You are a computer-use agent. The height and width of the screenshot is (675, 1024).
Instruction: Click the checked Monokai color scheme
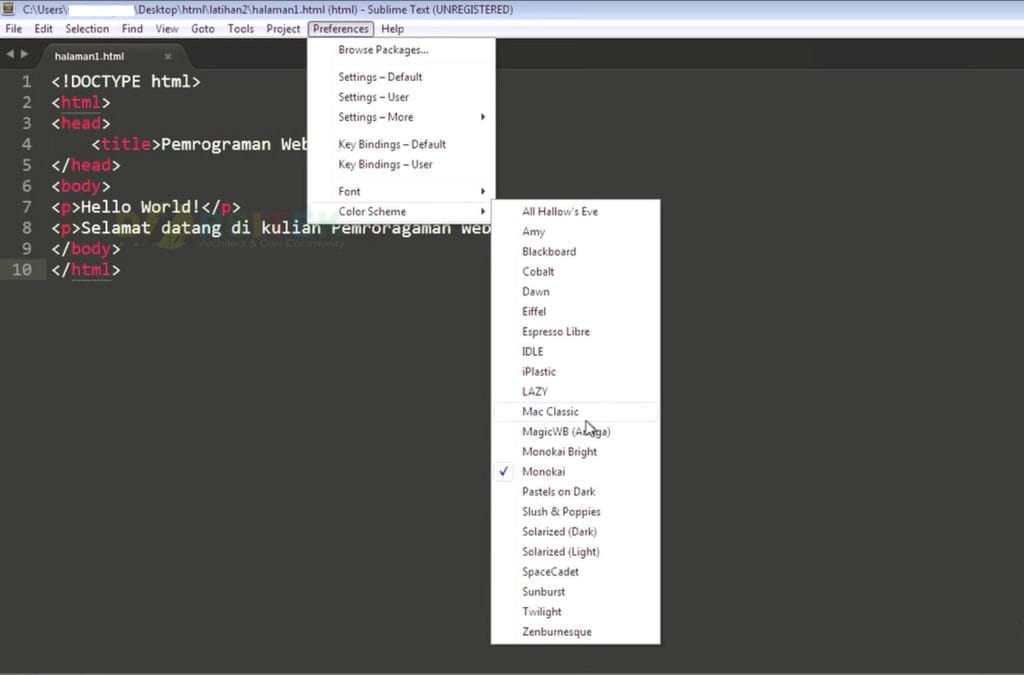coord(575,471)
